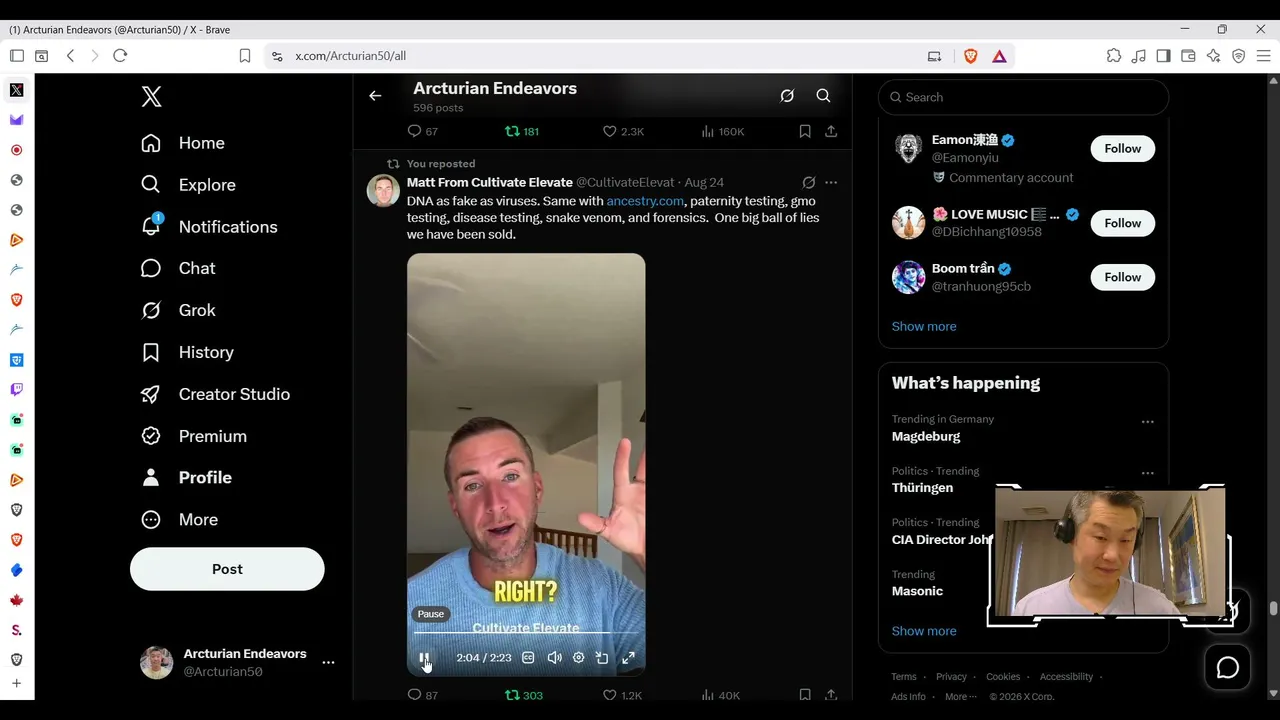
Task: Like the post with 1.2K likes
Action: tap(622, 695)
